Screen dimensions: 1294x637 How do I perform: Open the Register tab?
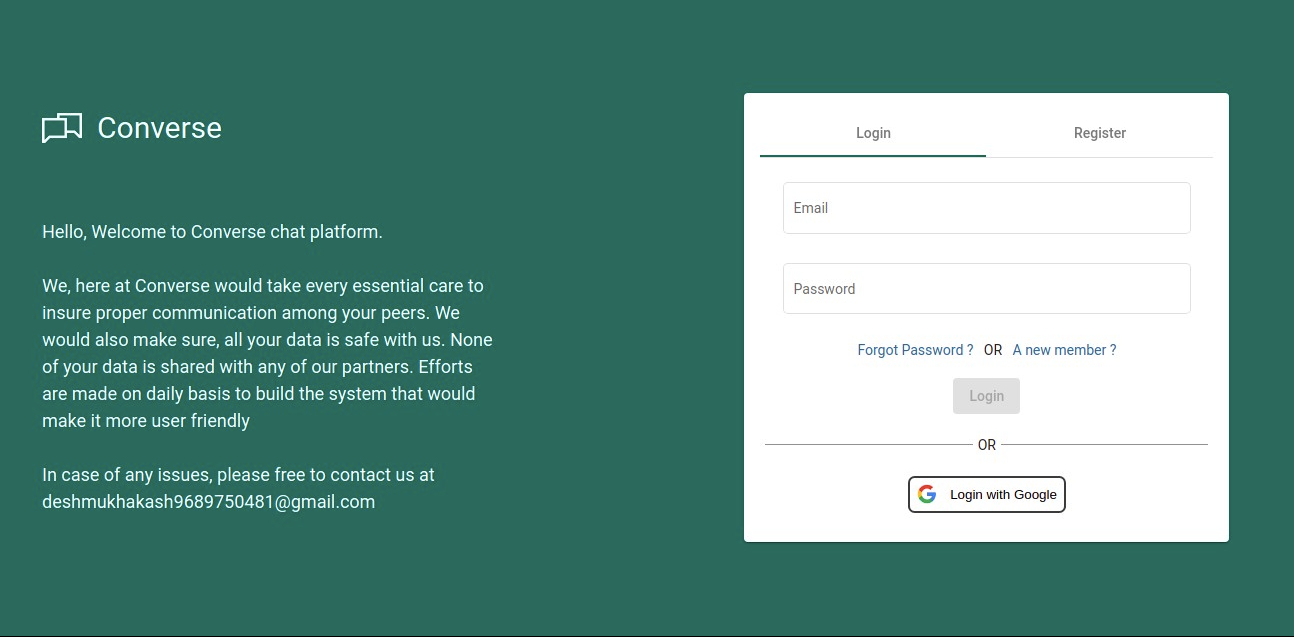tap(1099, 133)
